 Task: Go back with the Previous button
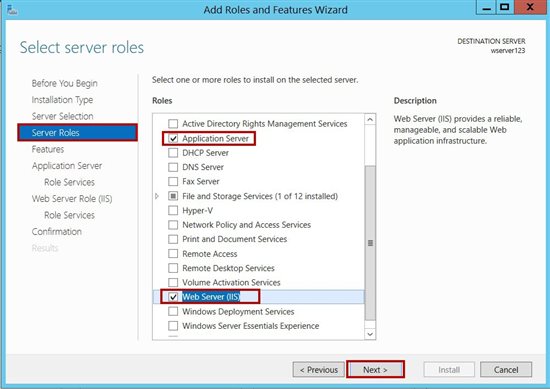coord(318,370)
